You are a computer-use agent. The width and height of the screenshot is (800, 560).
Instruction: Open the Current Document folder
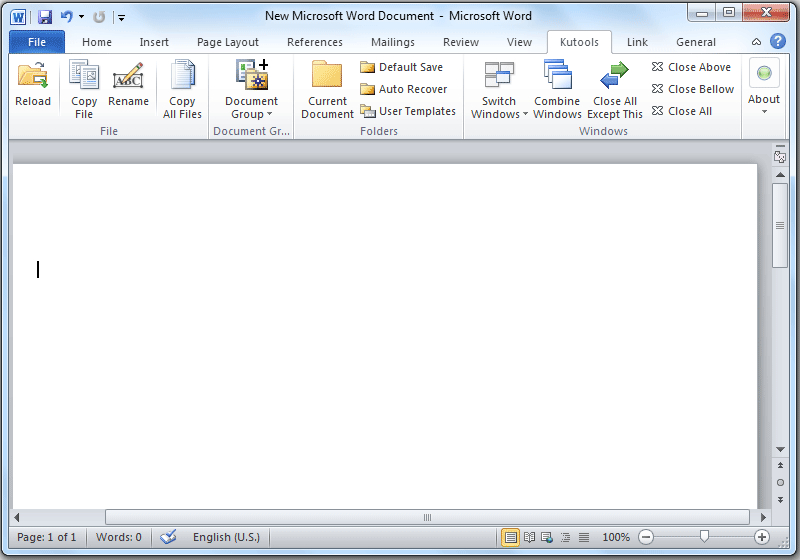327,89
